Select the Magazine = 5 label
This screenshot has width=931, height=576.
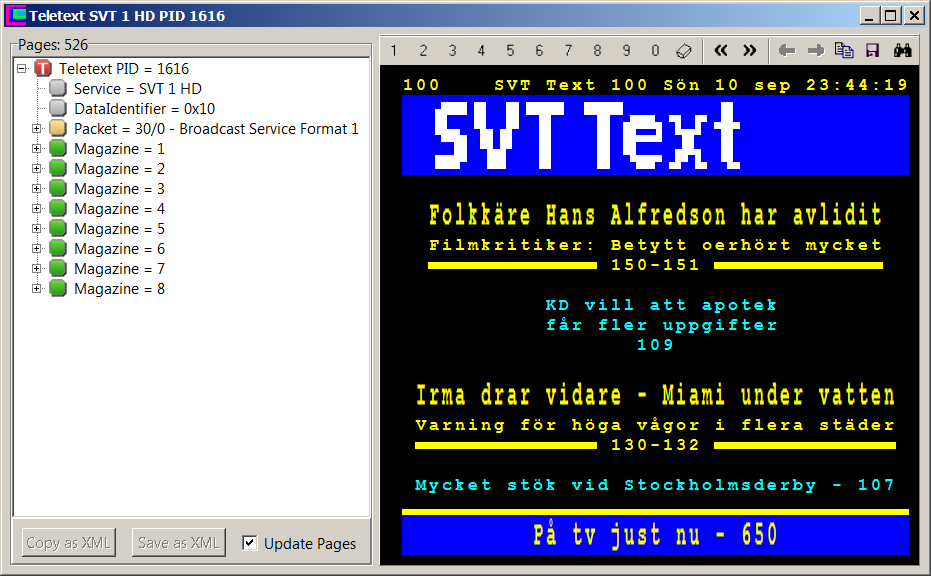[x=119, y=229]
